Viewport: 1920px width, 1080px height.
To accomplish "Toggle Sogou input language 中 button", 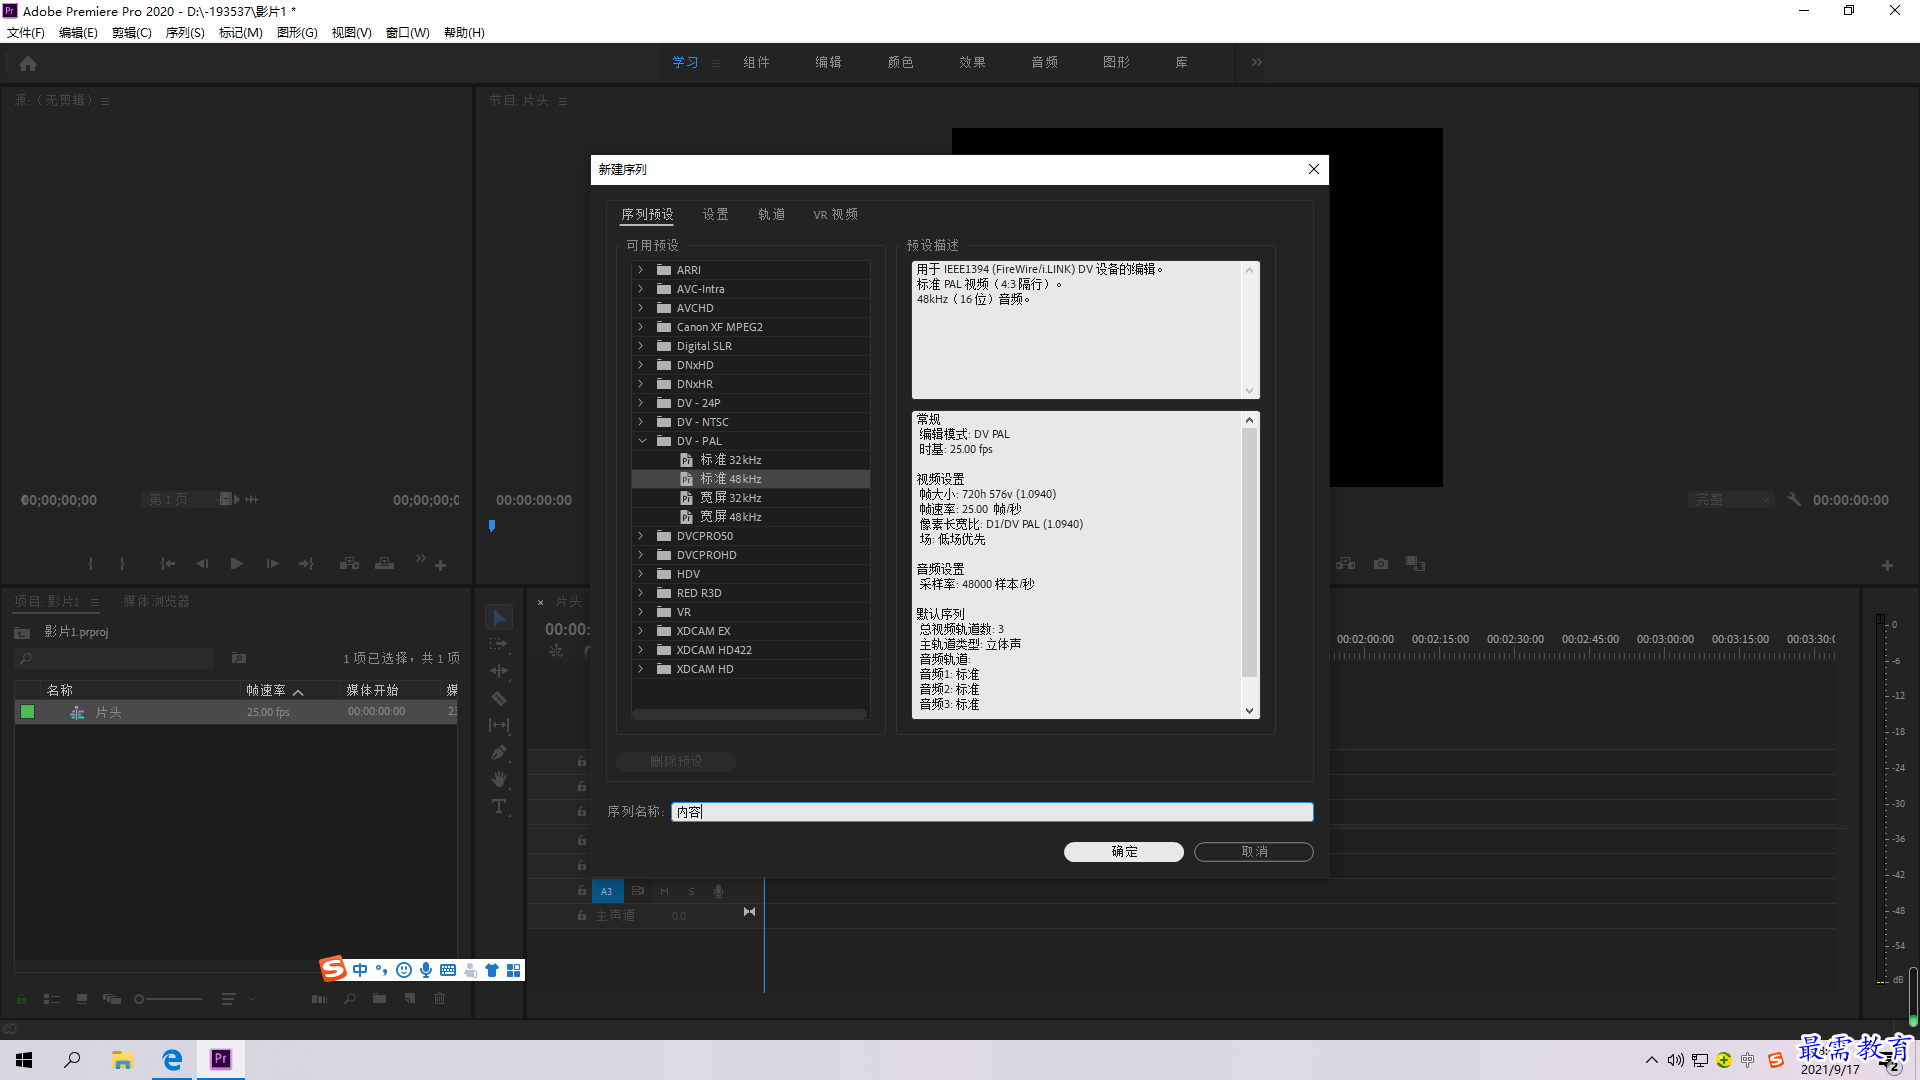I will pos(360,970).
